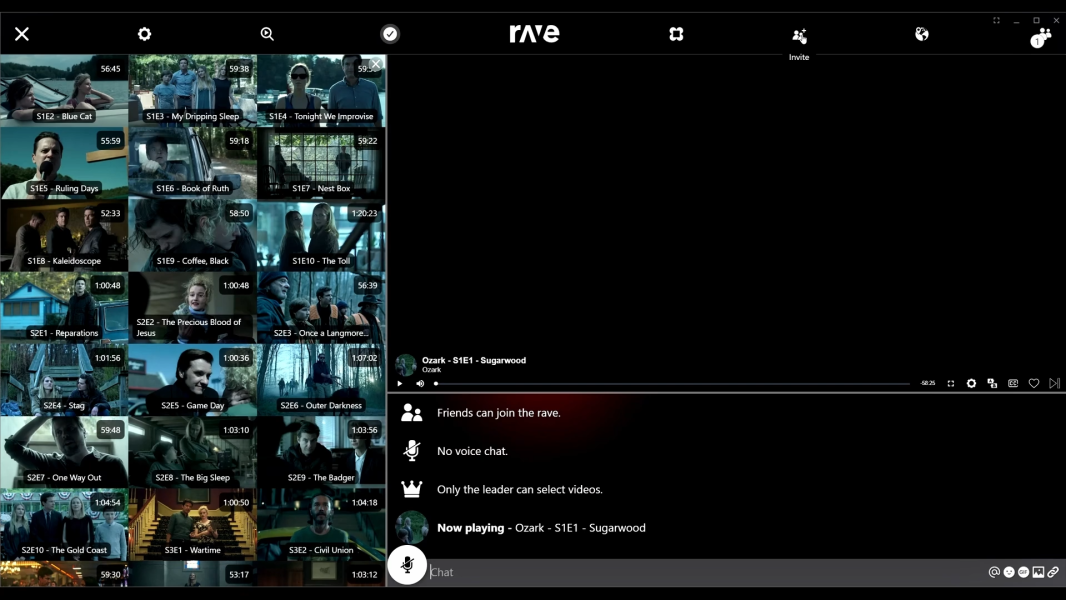1066x600 pixels.
Task: Select episode S1E4 - Tonight We Improvise
Action: (x=321, y=91)
